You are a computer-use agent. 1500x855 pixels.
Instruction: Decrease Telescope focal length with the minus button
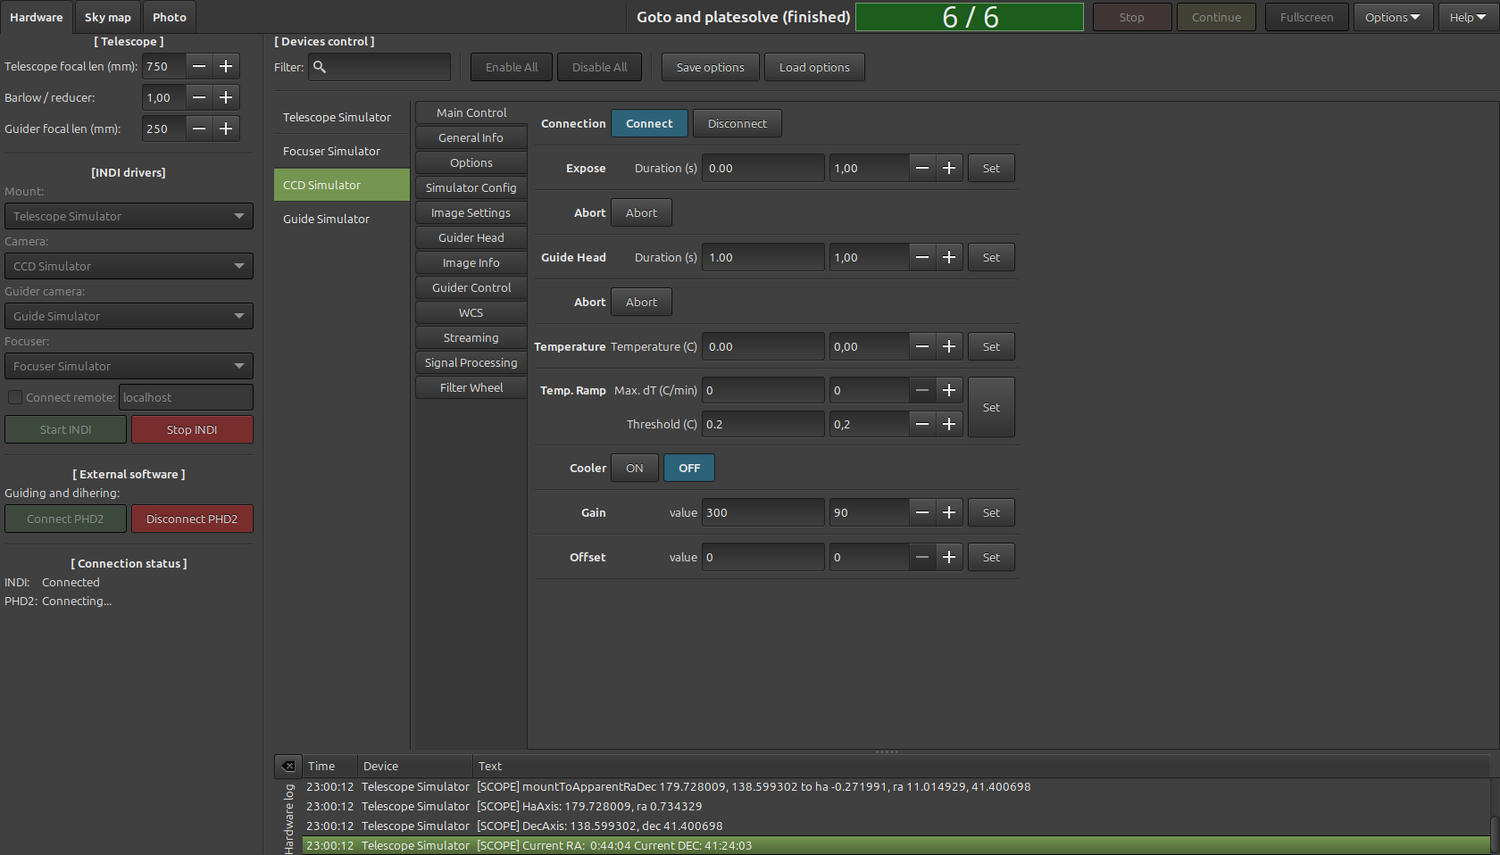[199, 66]
